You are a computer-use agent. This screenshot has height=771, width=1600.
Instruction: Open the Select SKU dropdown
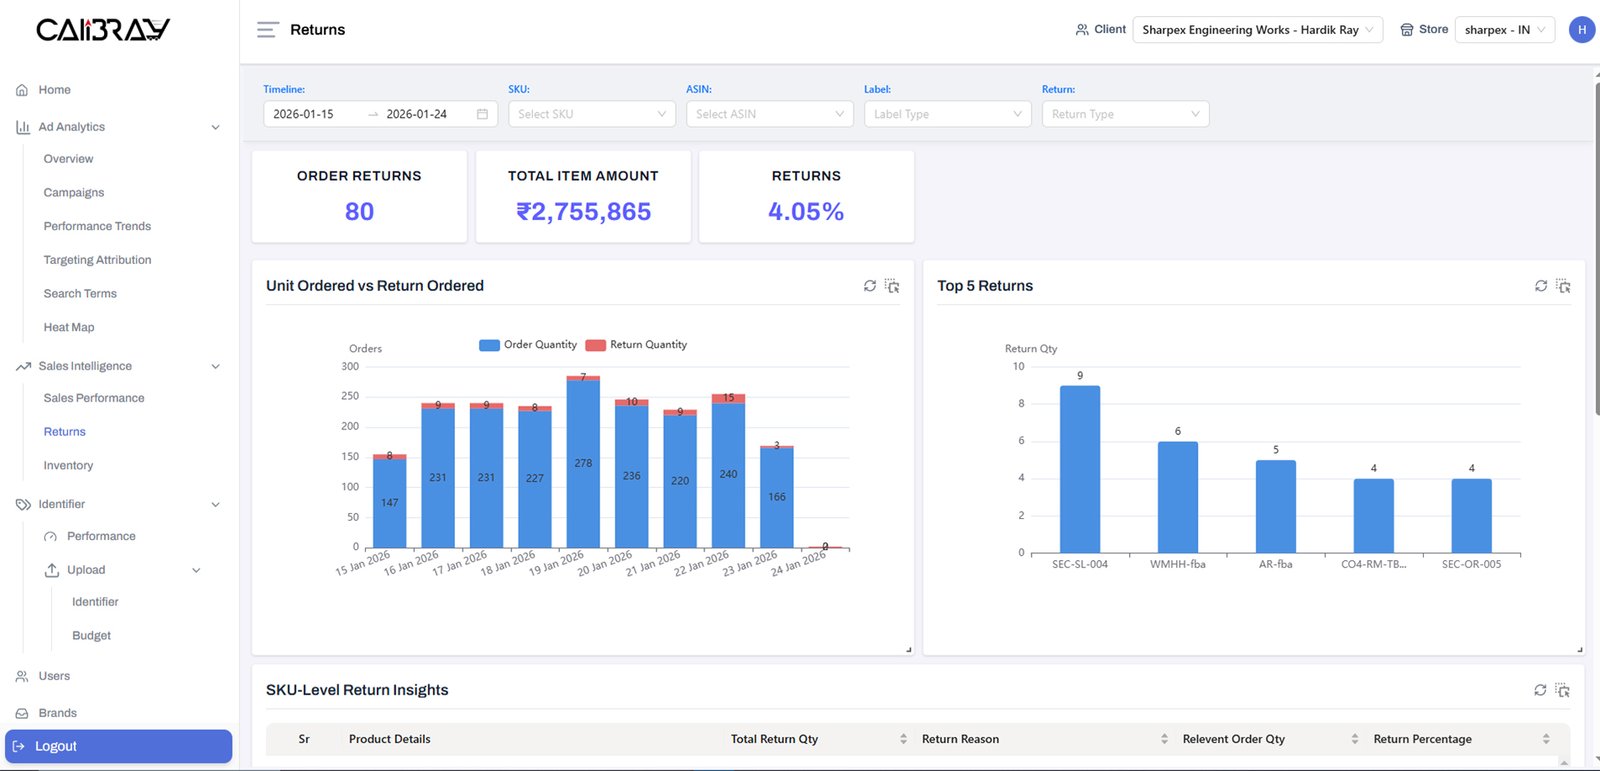592,114
